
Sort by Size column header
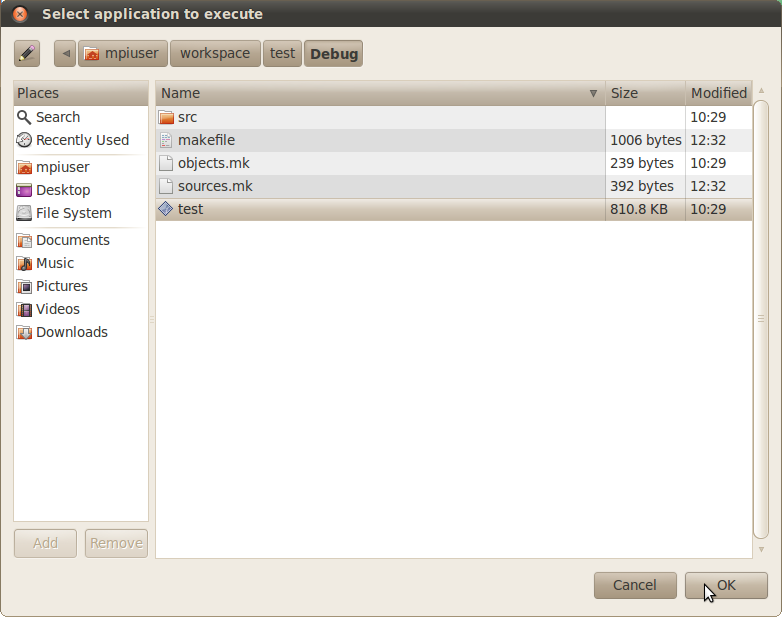point(645,93)
